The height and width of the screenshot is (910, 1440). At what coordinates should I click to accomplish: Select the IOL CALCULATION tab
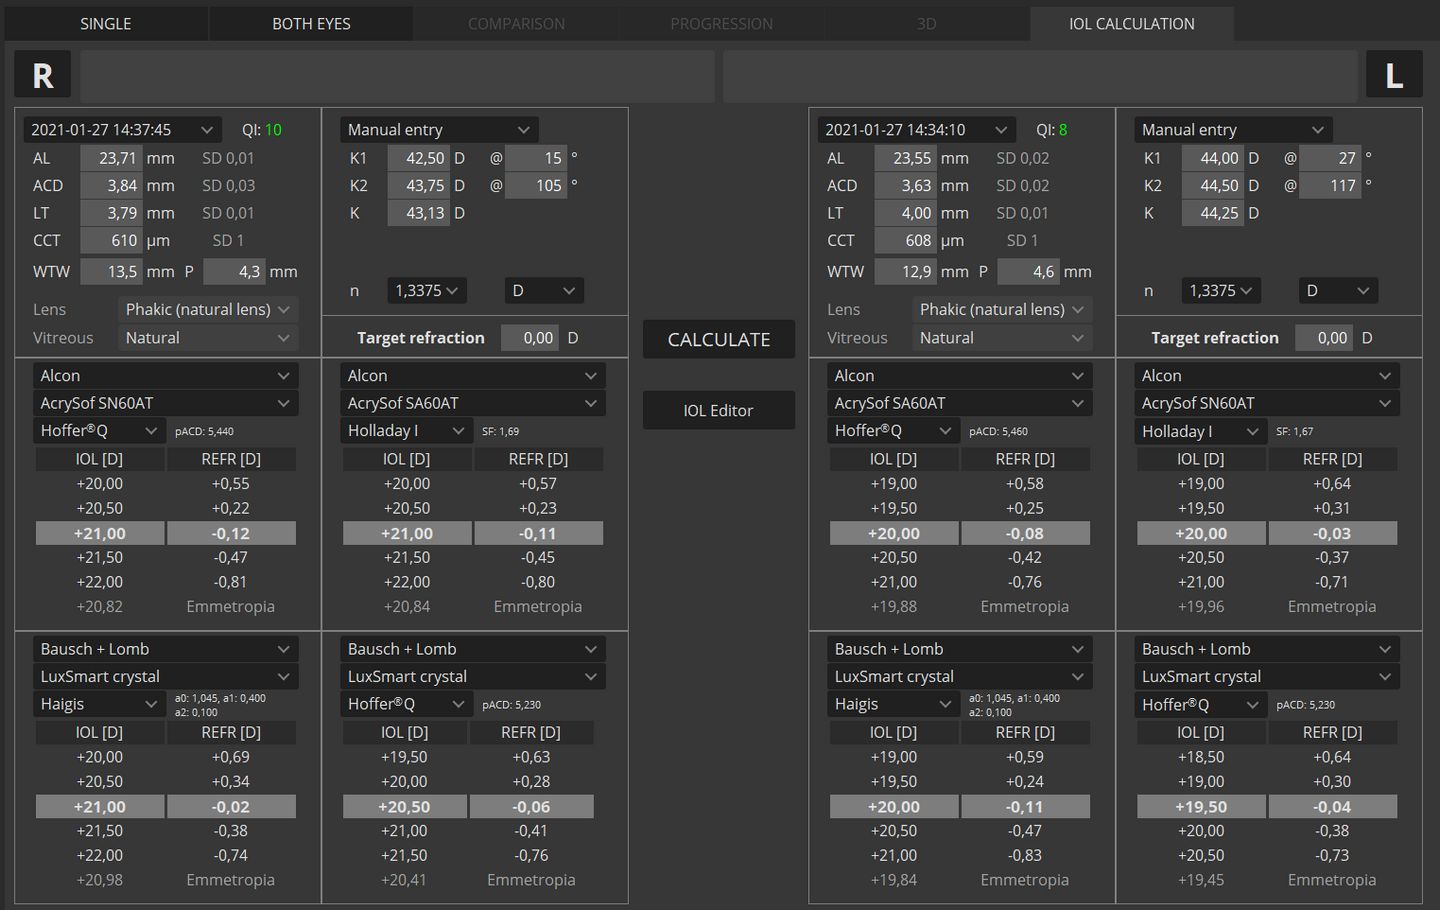pos(1131,24)
